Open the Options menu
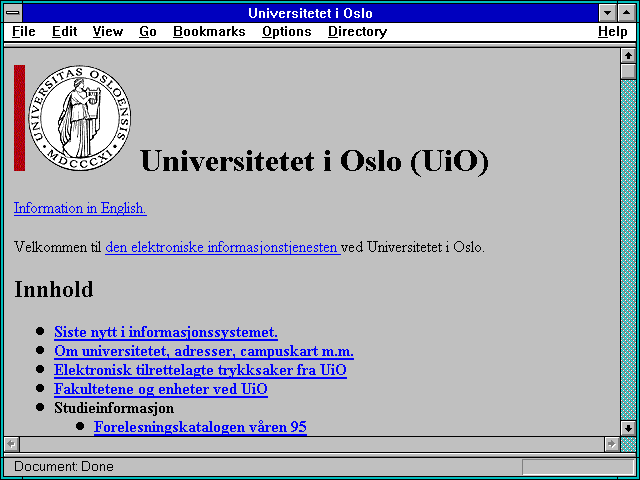 287,31
